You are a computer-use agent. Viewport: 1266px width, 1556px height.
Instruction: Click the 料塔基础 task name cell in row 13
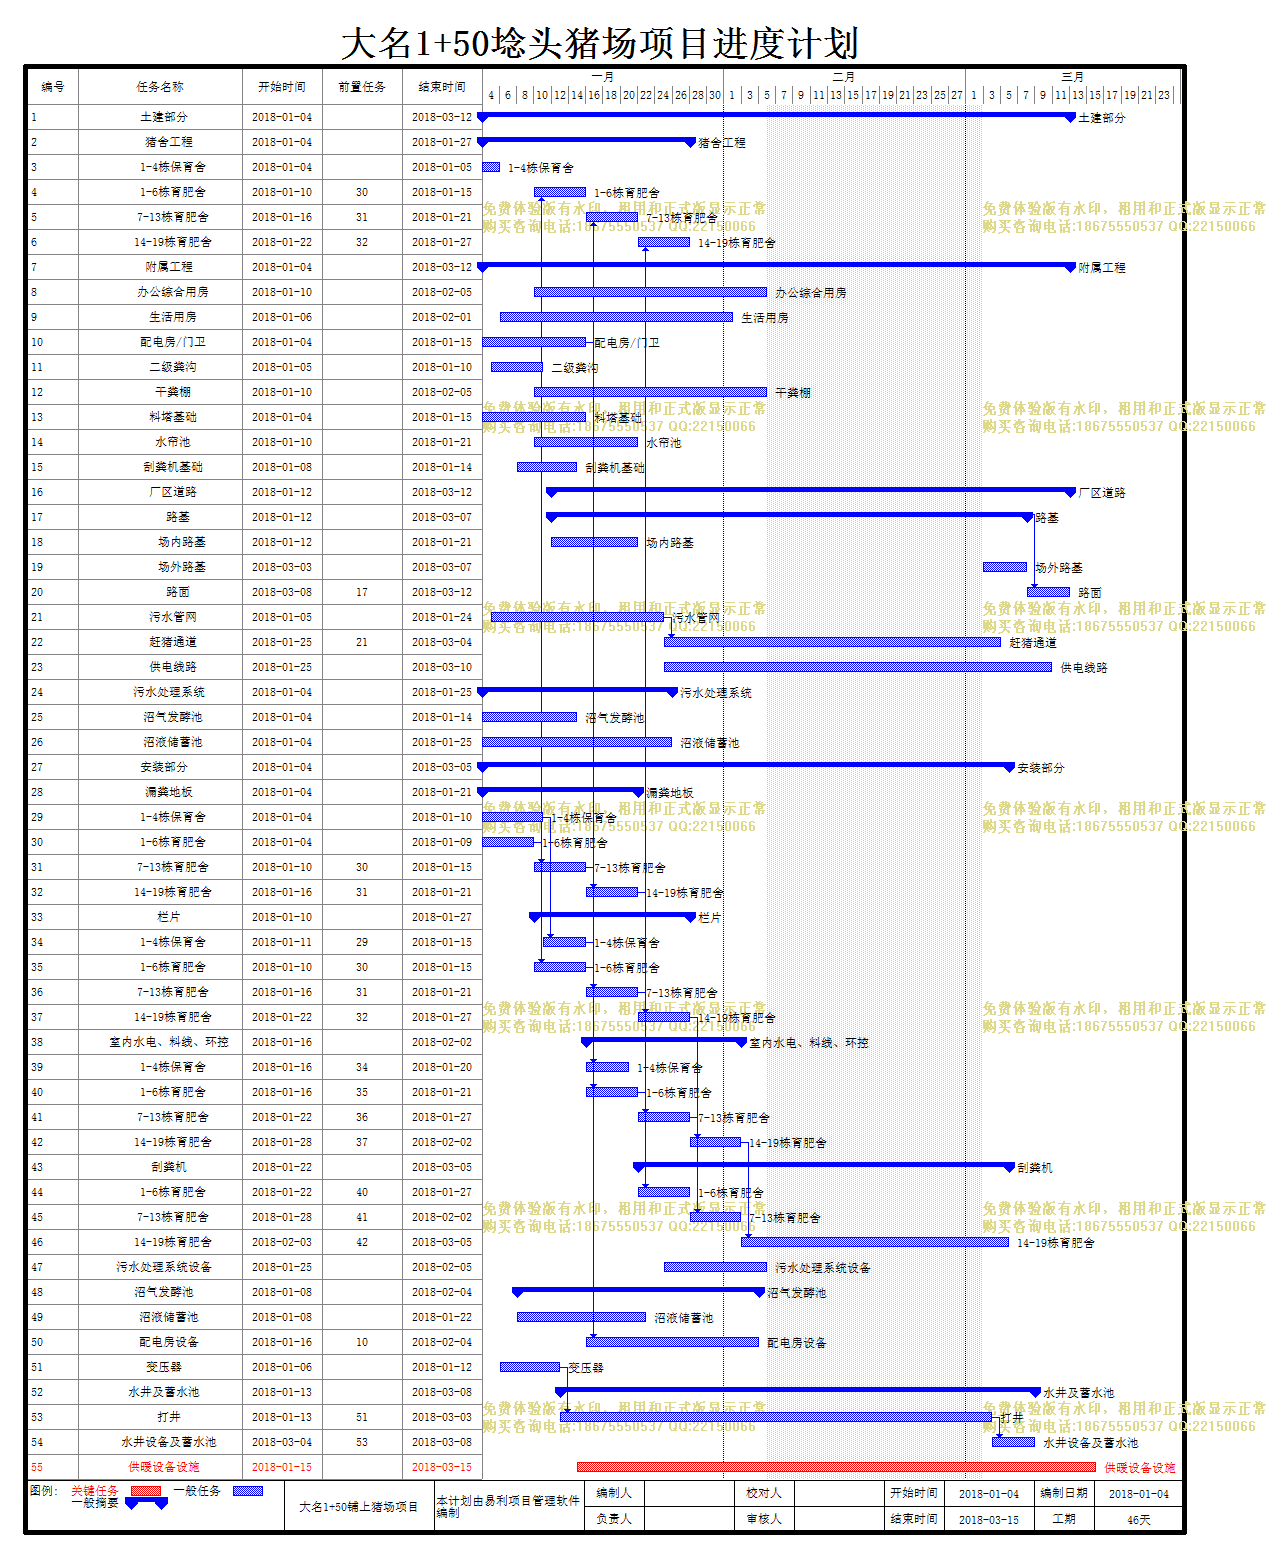click(x=160, y=417)
